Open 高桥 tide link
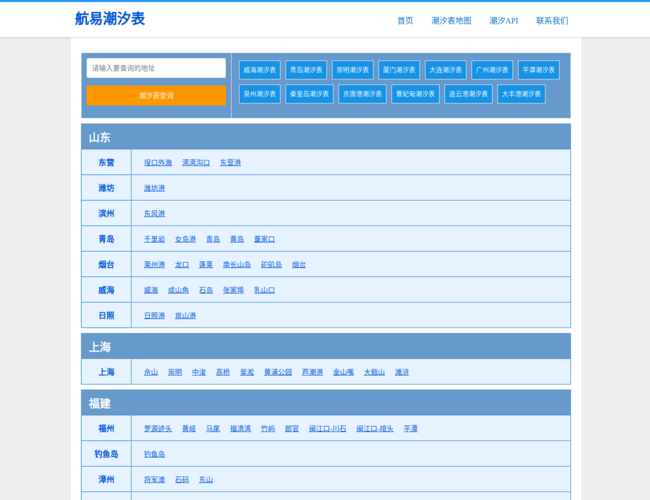The image size is (650, 500). coord(223,372)
